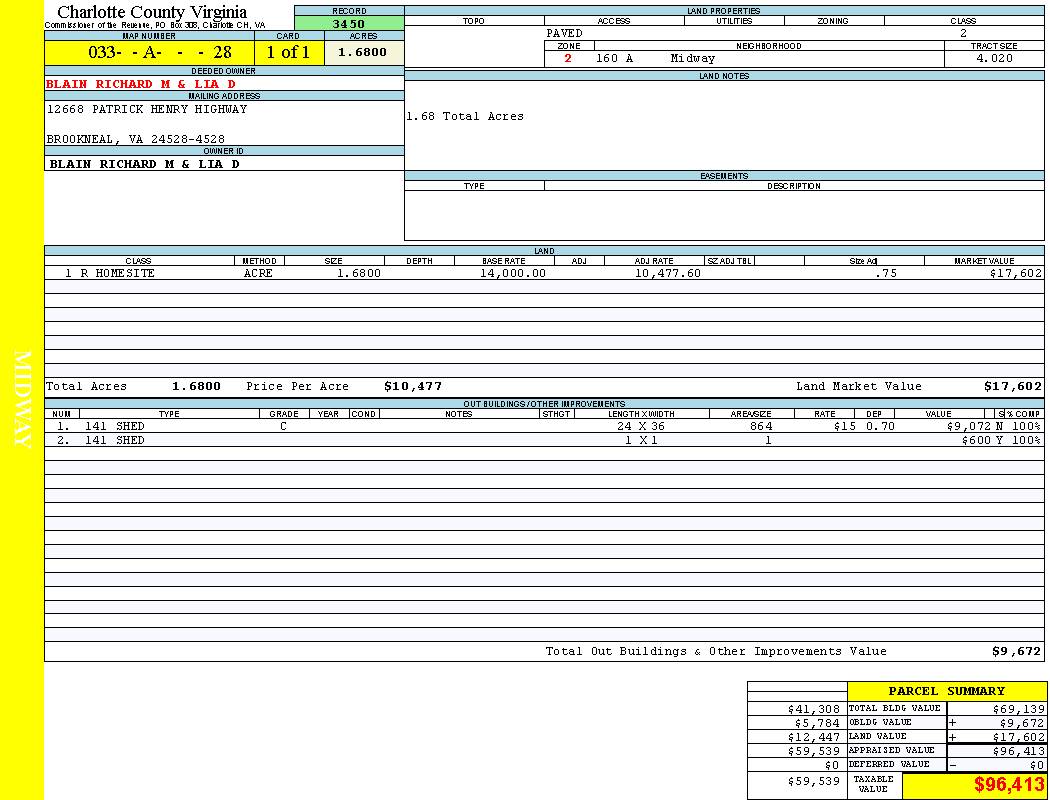
Task: Click the Brookneal, VA 24528-4528 address line
Action: [136, 139]
